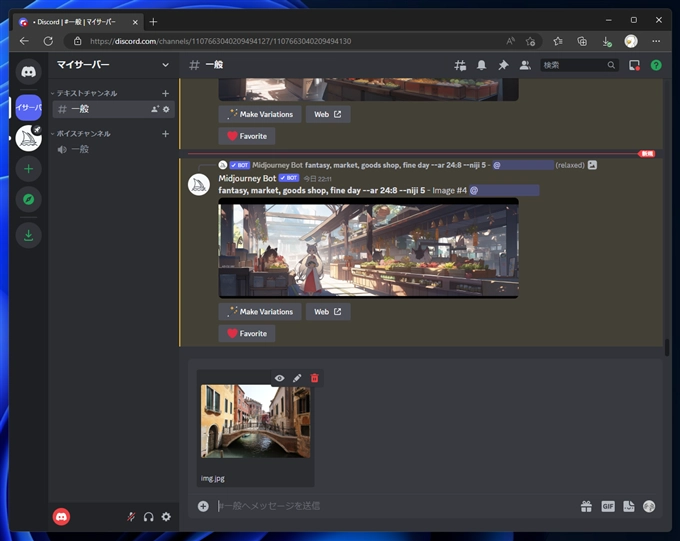The height and width of the screenshot is (541, 680).
Task: Open the fantasy market anime image
Action: pyautogui.click(x=368, y=248)
